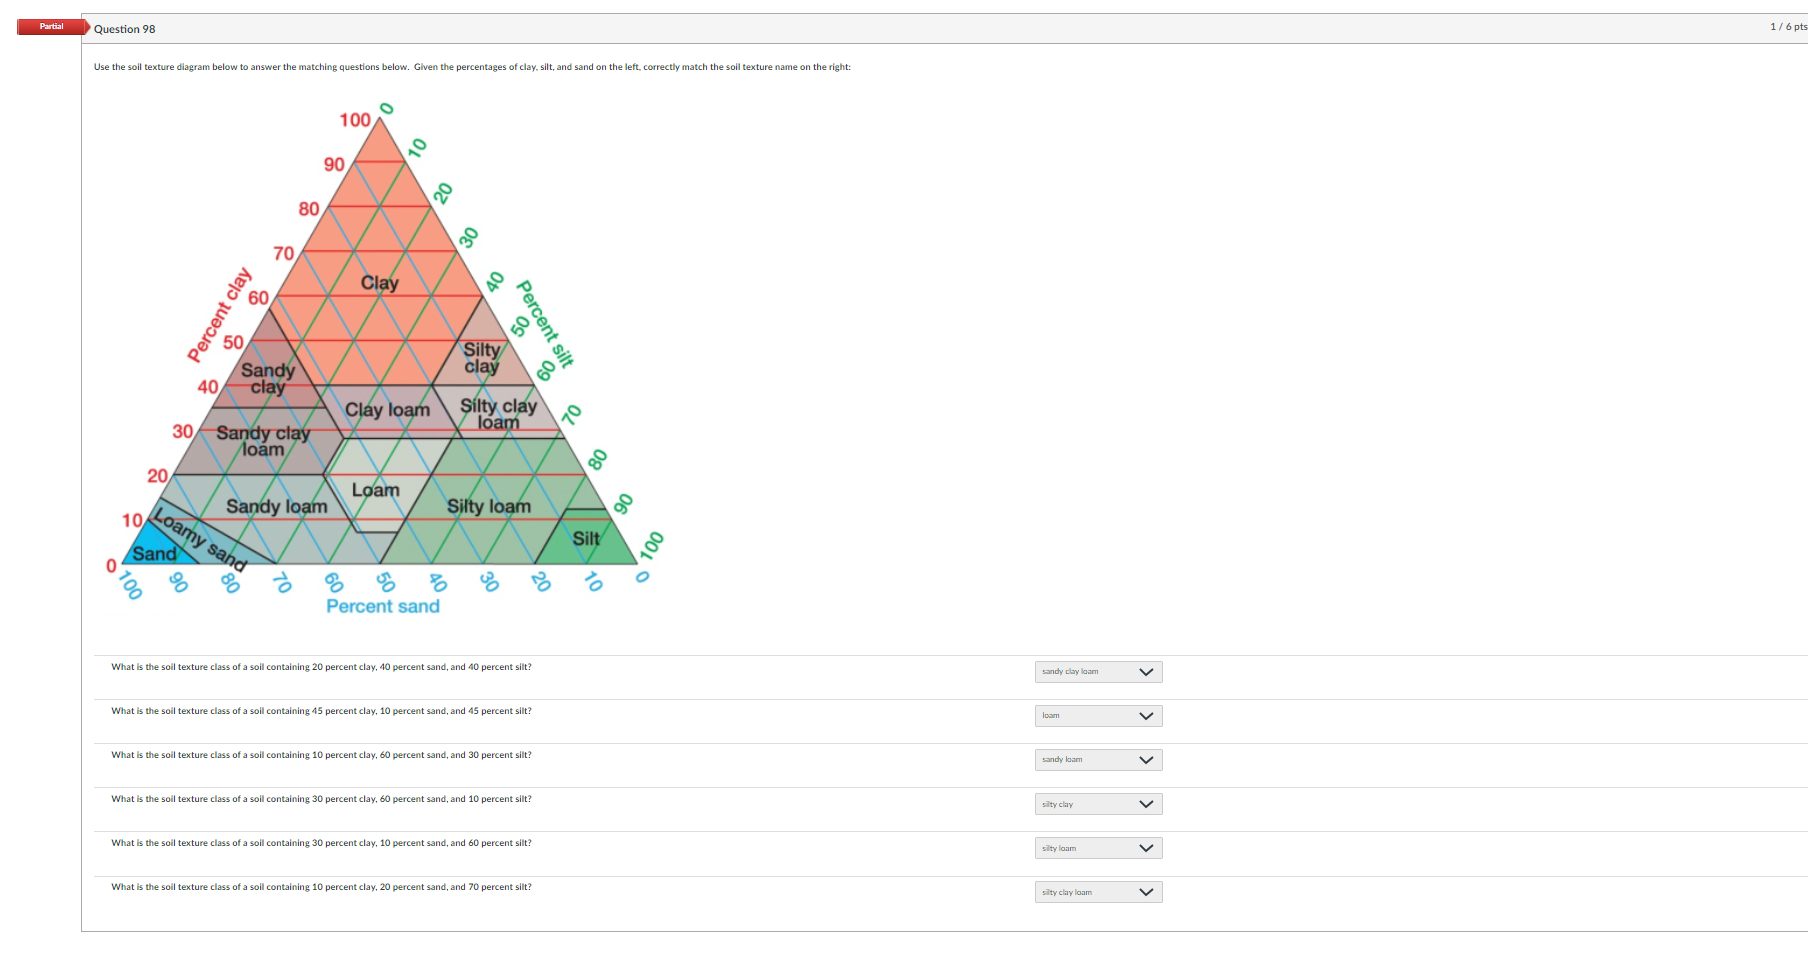Click the '1 / 6 pts' score text
Screen dimensions: 1808x964
[x=1789, y=28]
